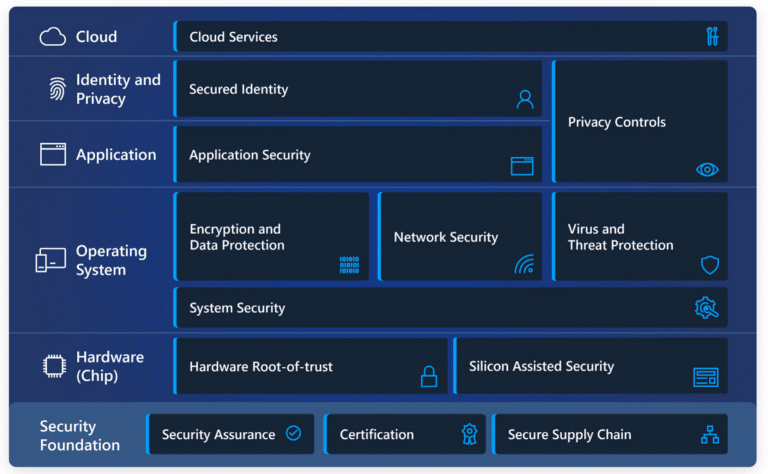Click the padlock icon in Hardware Root-of-trust
Image resolution: width=768 pixels, height=474 pixels.
(429, 377)
